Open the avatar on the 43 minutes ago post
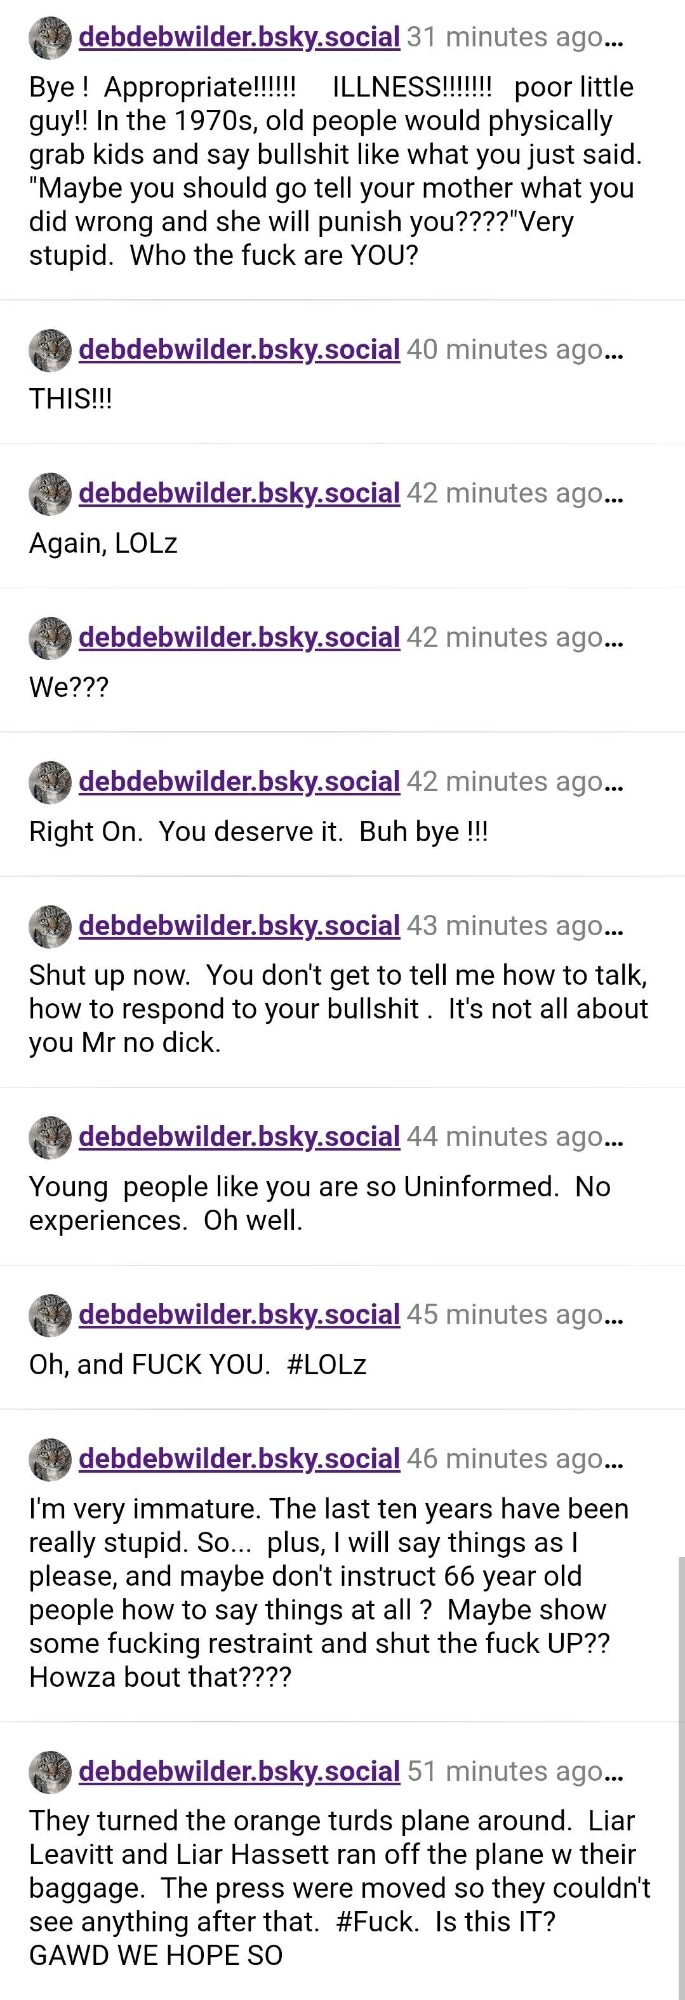The height and width of the screenshot is (2000, 685). coord(50,926)
